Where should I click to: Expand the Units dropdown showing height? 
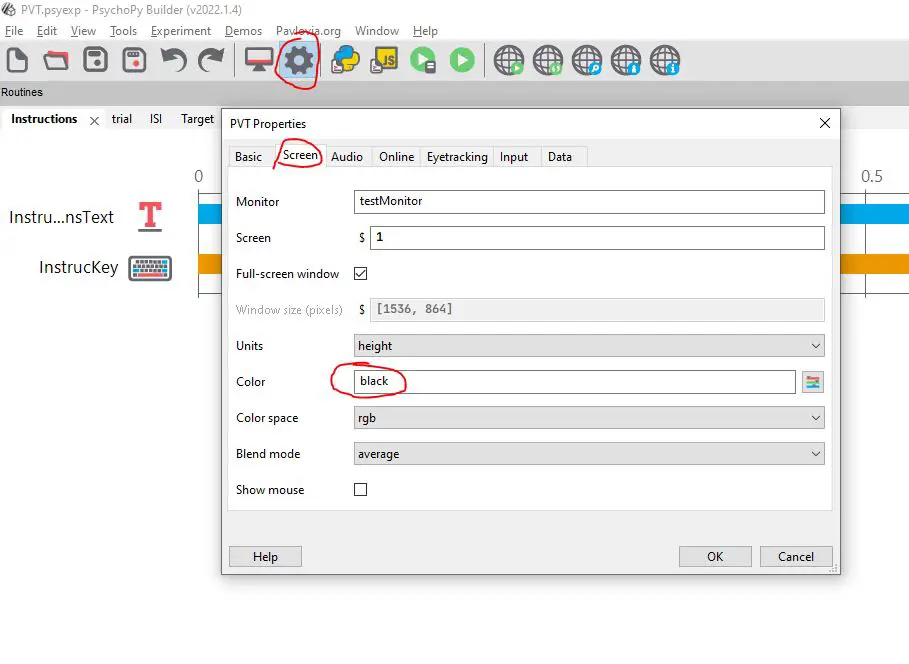coord(589,346)
